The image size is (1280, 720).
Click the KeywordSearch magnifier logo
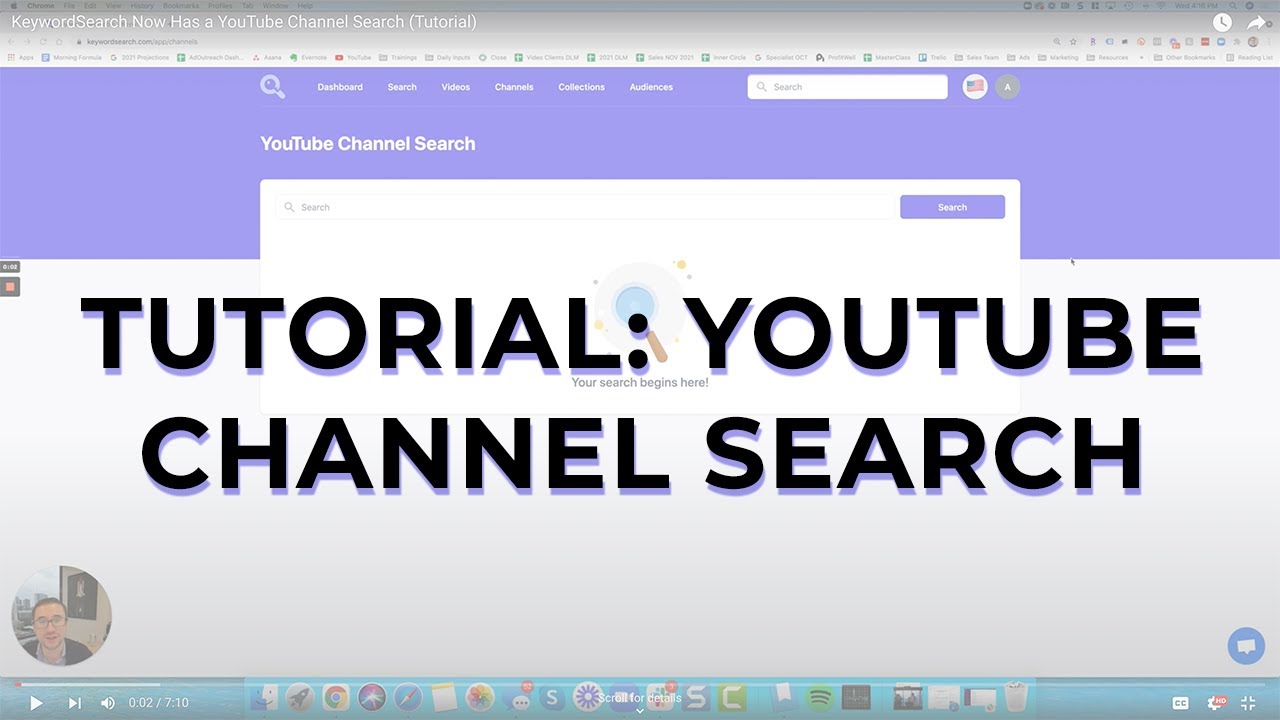pos(272,87)
